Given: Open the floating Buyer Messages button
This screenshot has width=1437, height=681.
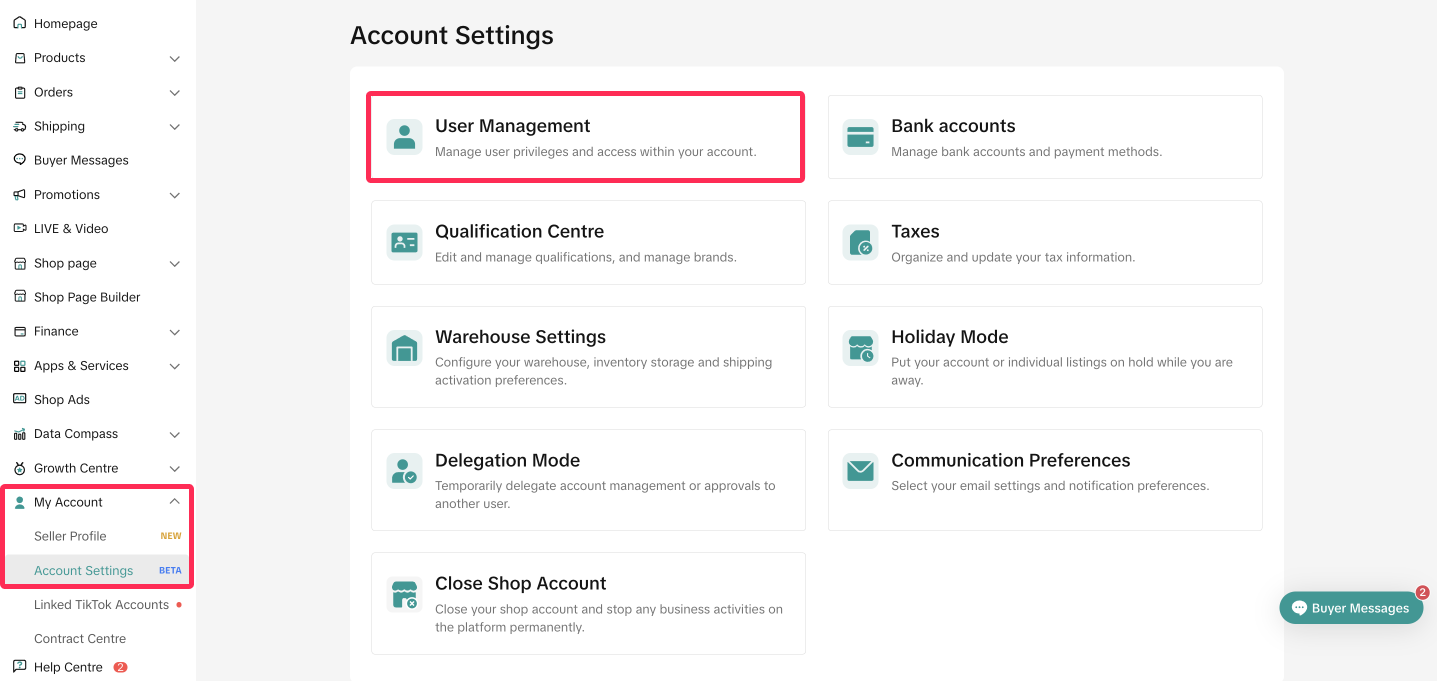Looking at the screenshot, I should click(1350, 608).
